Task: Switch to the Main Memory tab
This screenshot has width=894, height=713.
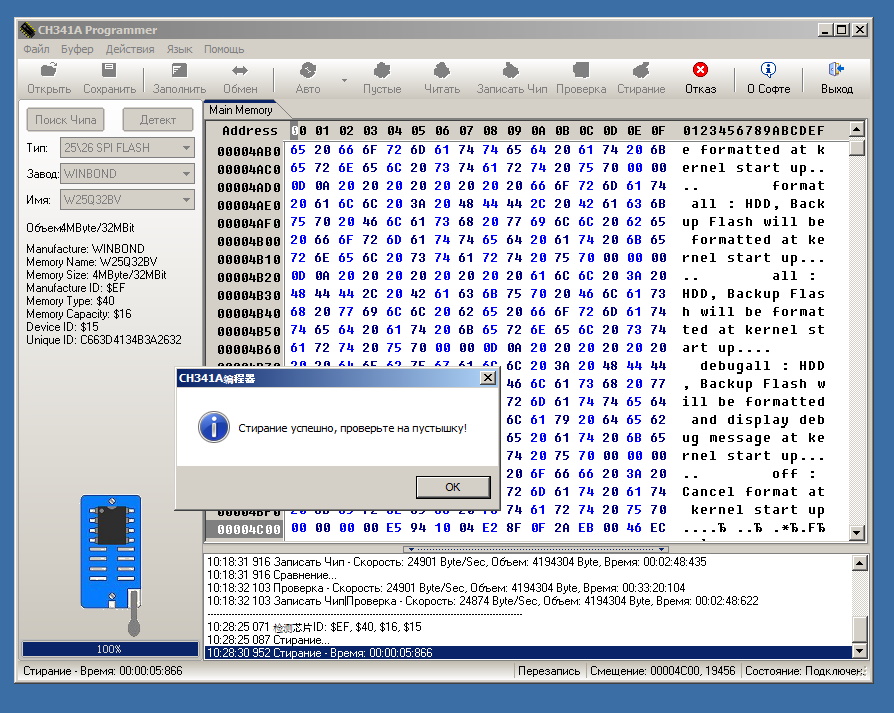Action: point(240,110)
